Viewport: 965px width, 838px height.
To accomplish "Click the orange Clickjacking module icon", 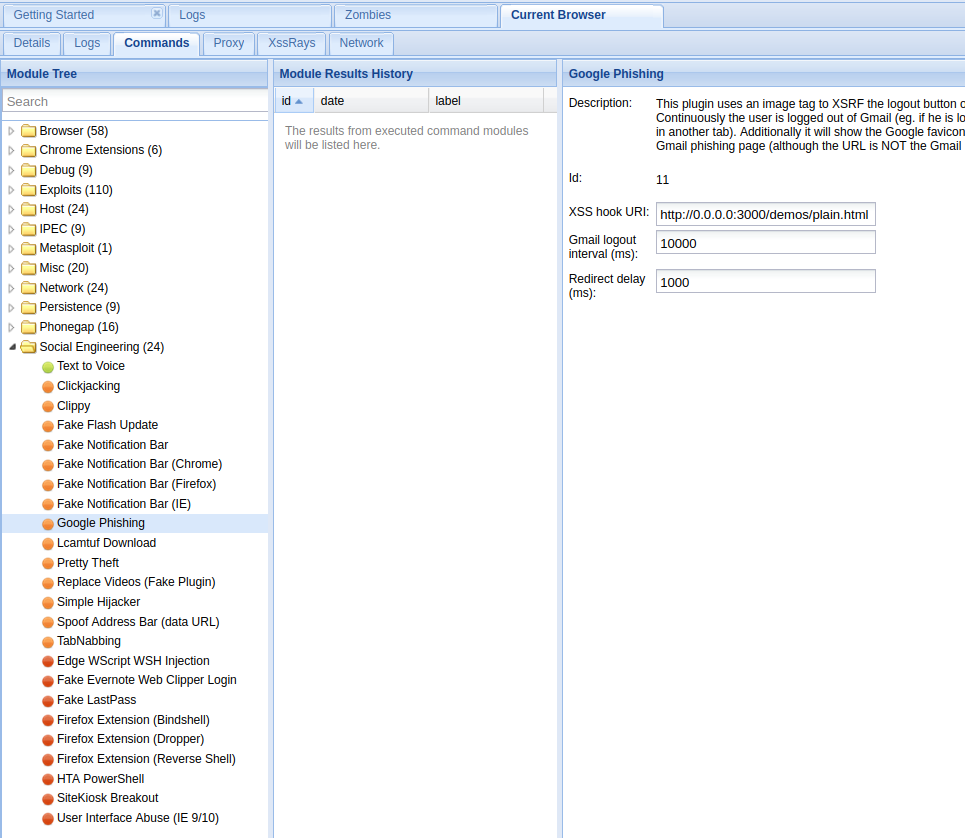I will tap(48, 386).
